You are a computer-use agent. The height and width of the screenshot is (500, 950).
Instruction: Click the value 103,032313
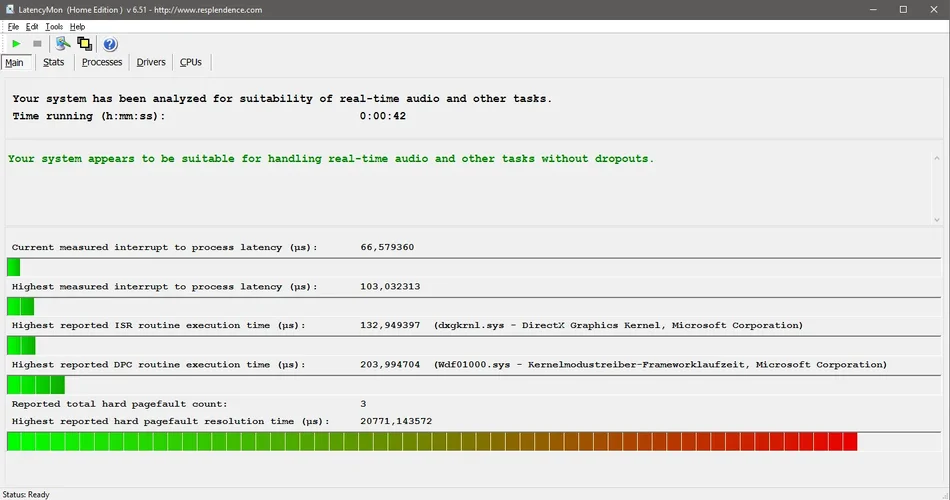(390, 287)
